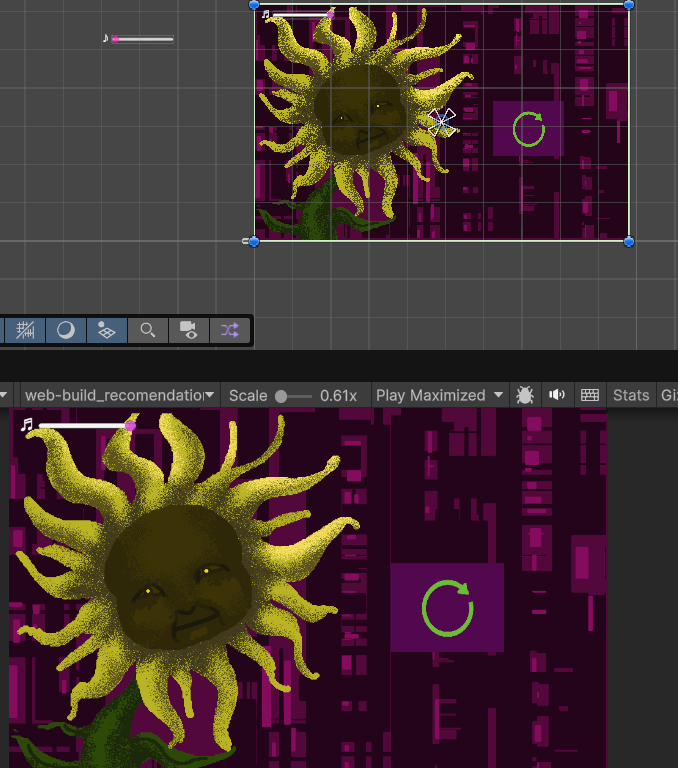Viewport: 678px width, 768px height.
Task: Toggle the Game view speaker audio icon
Action: pos(557,395)
